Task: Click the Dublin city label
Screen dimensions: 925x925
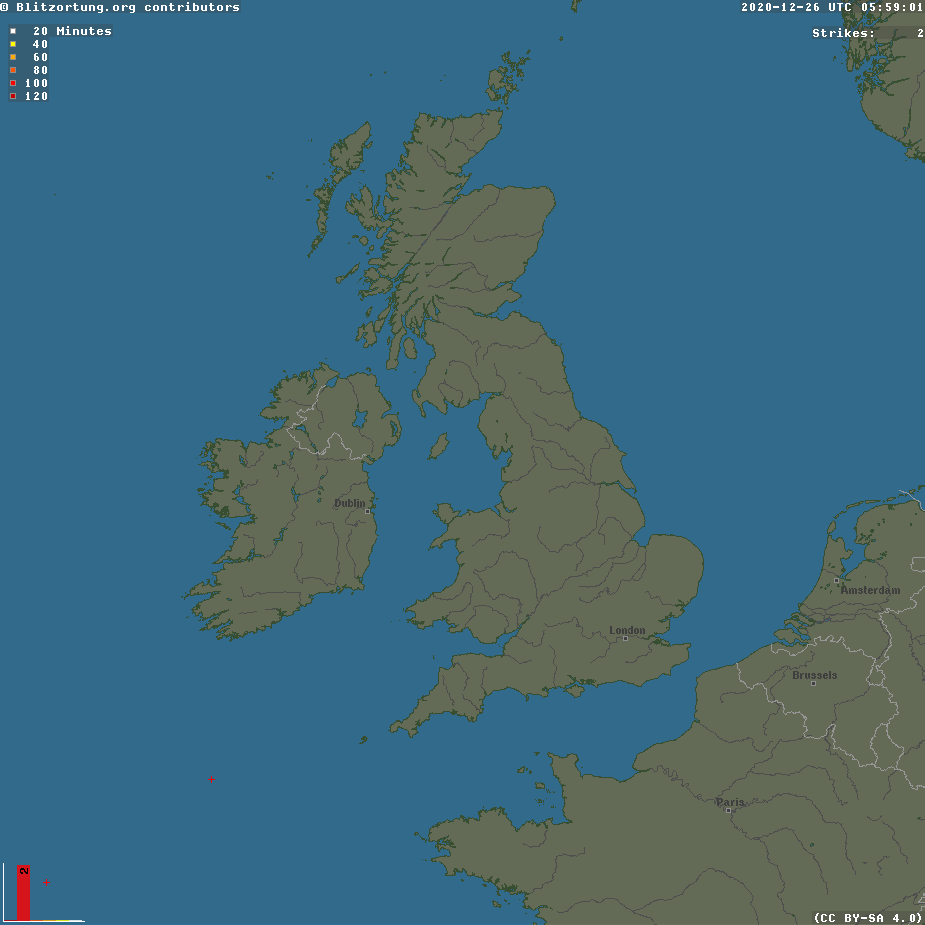Action: [x=349, y=503]
